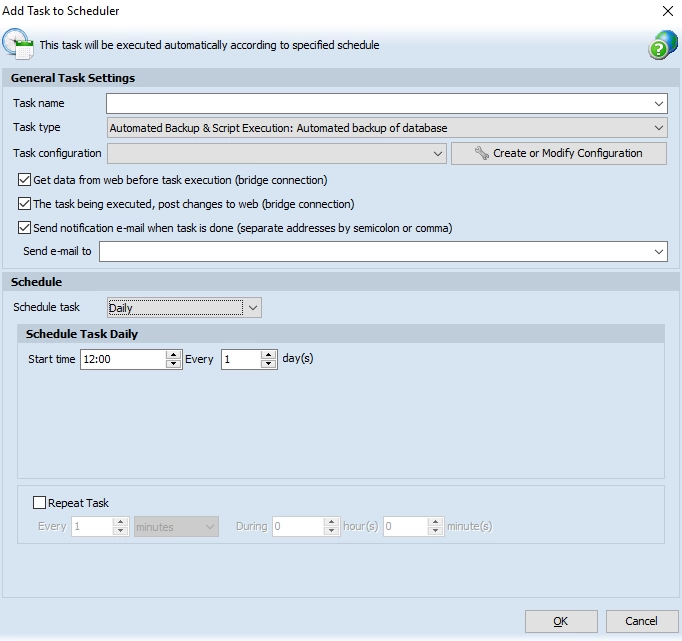Open the help globe icon
Viewport: 682px width, 641px height.
pos(662,45)
